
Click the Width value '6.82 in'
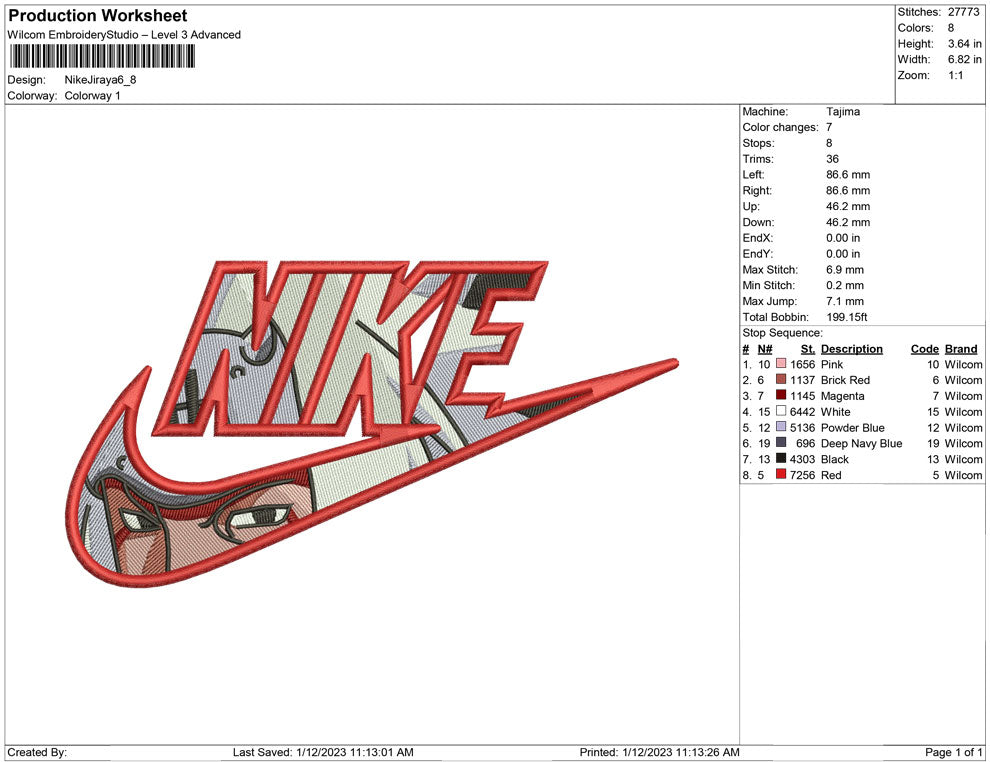[x=964, y=59]
